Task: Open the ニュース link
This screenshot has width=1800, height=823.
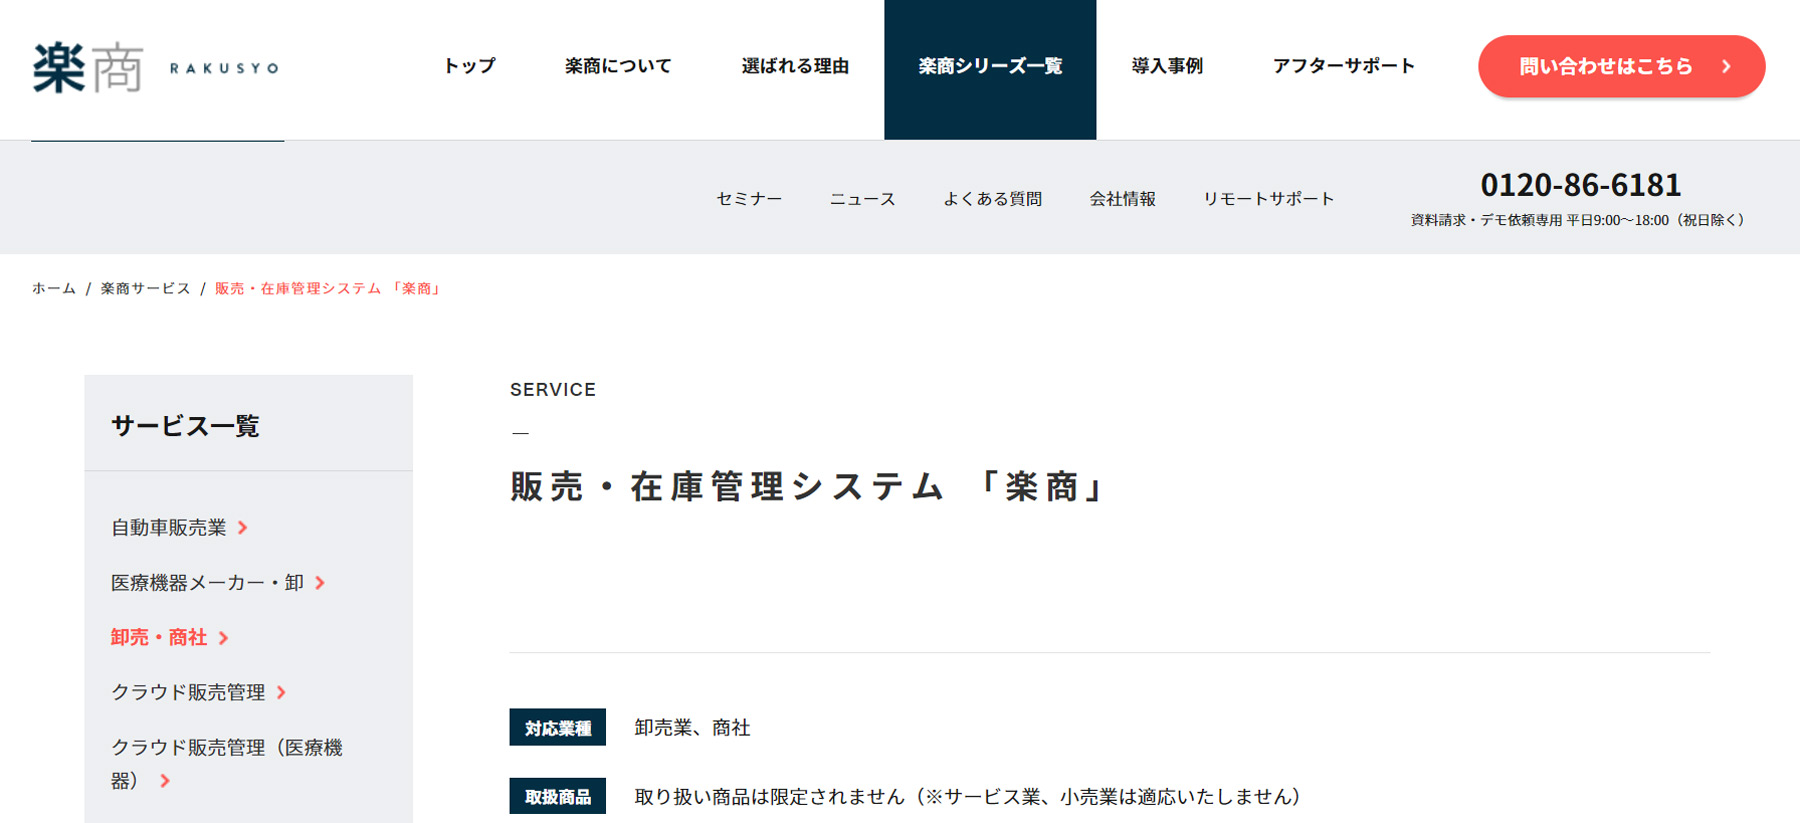Action: [x=862, y=199]
